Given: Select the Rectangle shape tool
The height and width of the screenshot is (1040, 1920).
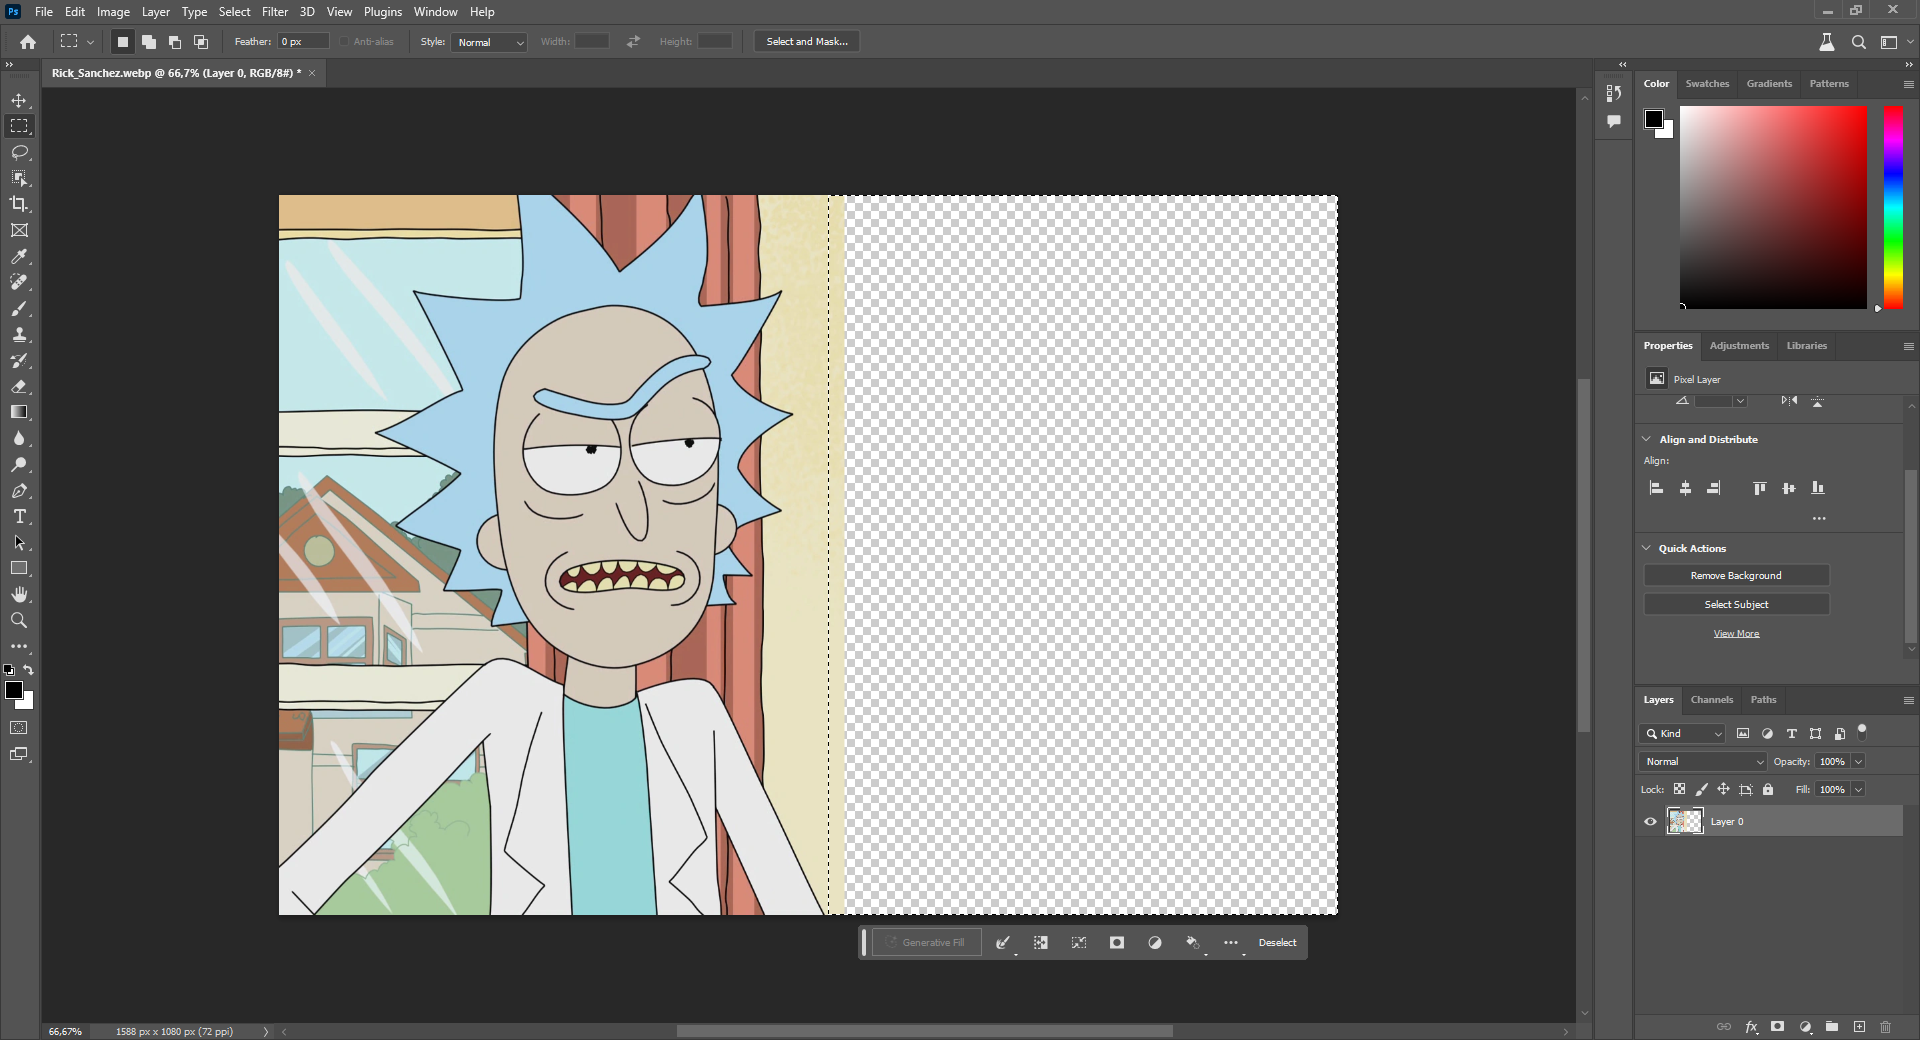Looking at the screenshot, I should pyautogui.click(x=19, y=568).
